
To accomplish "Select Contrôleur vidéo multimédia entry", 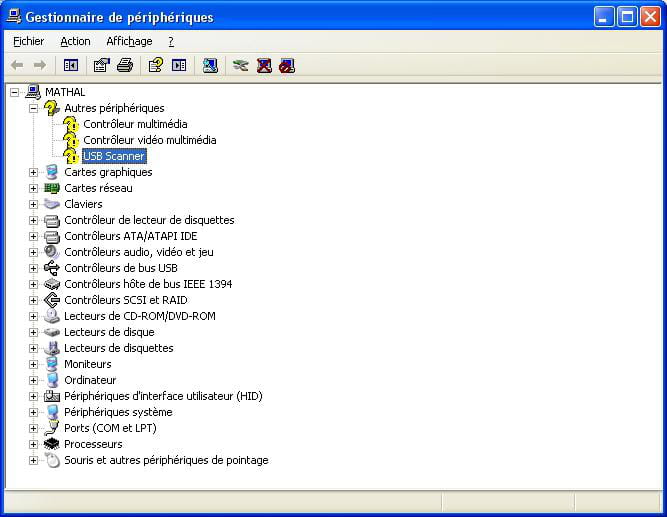I will tap(149, 140).
